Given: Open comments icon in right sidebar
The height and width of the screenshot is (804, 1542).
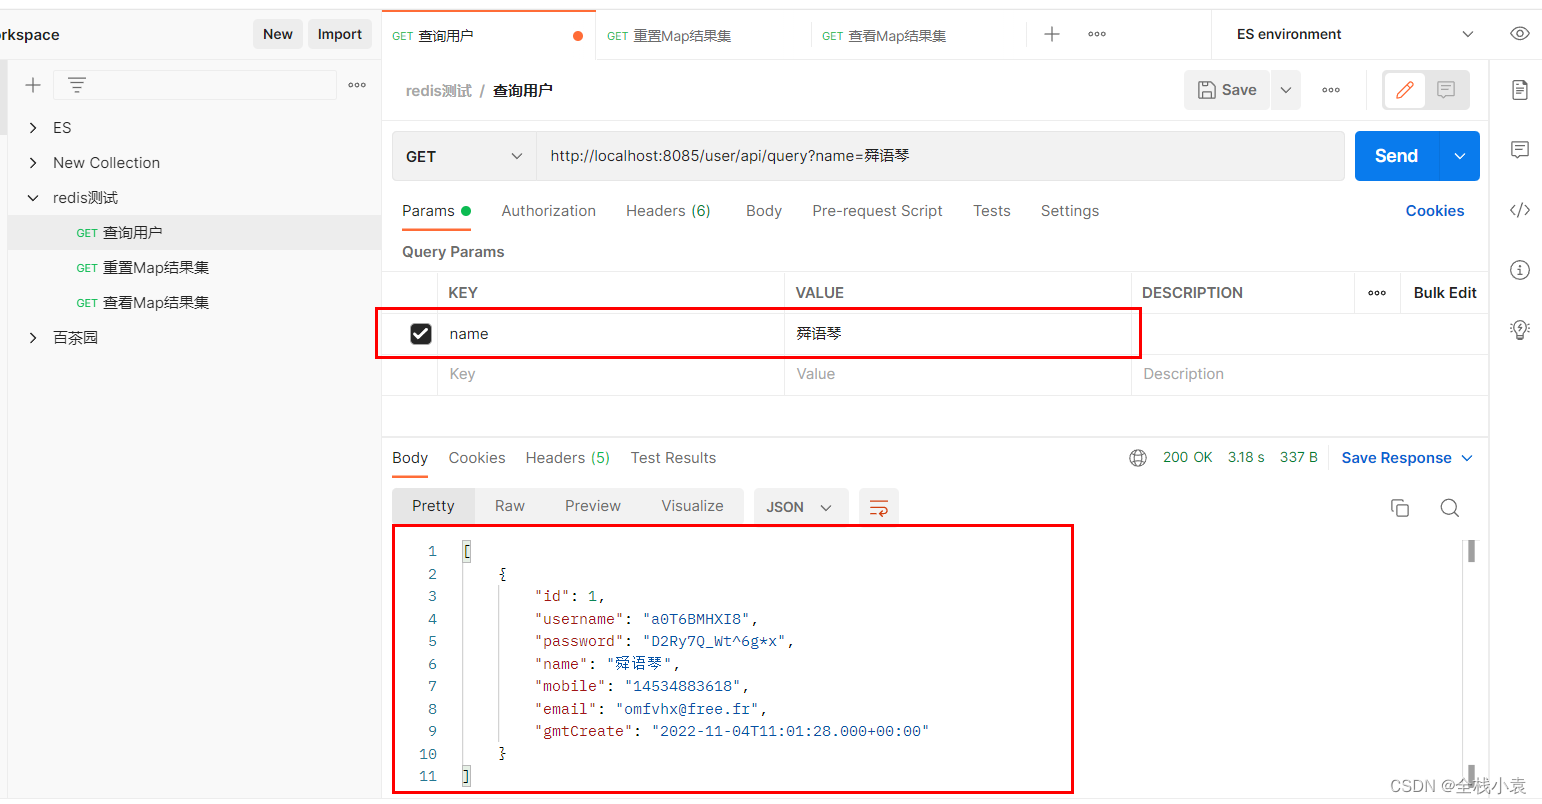Looking at the screenshot, I should click(1520, 150).
